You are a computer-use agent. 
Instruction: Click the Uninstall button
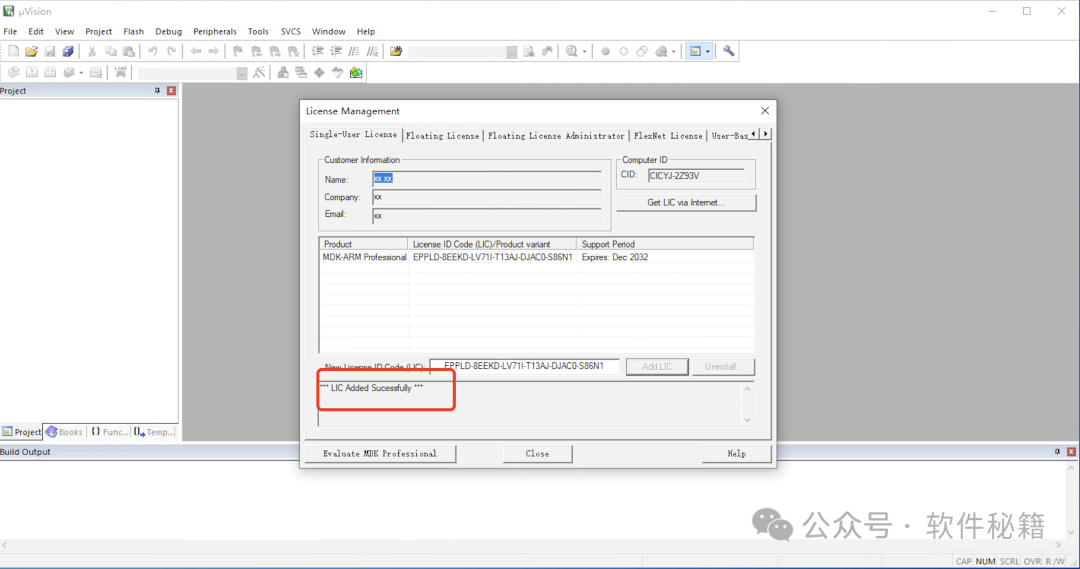(x=723, y=366)
